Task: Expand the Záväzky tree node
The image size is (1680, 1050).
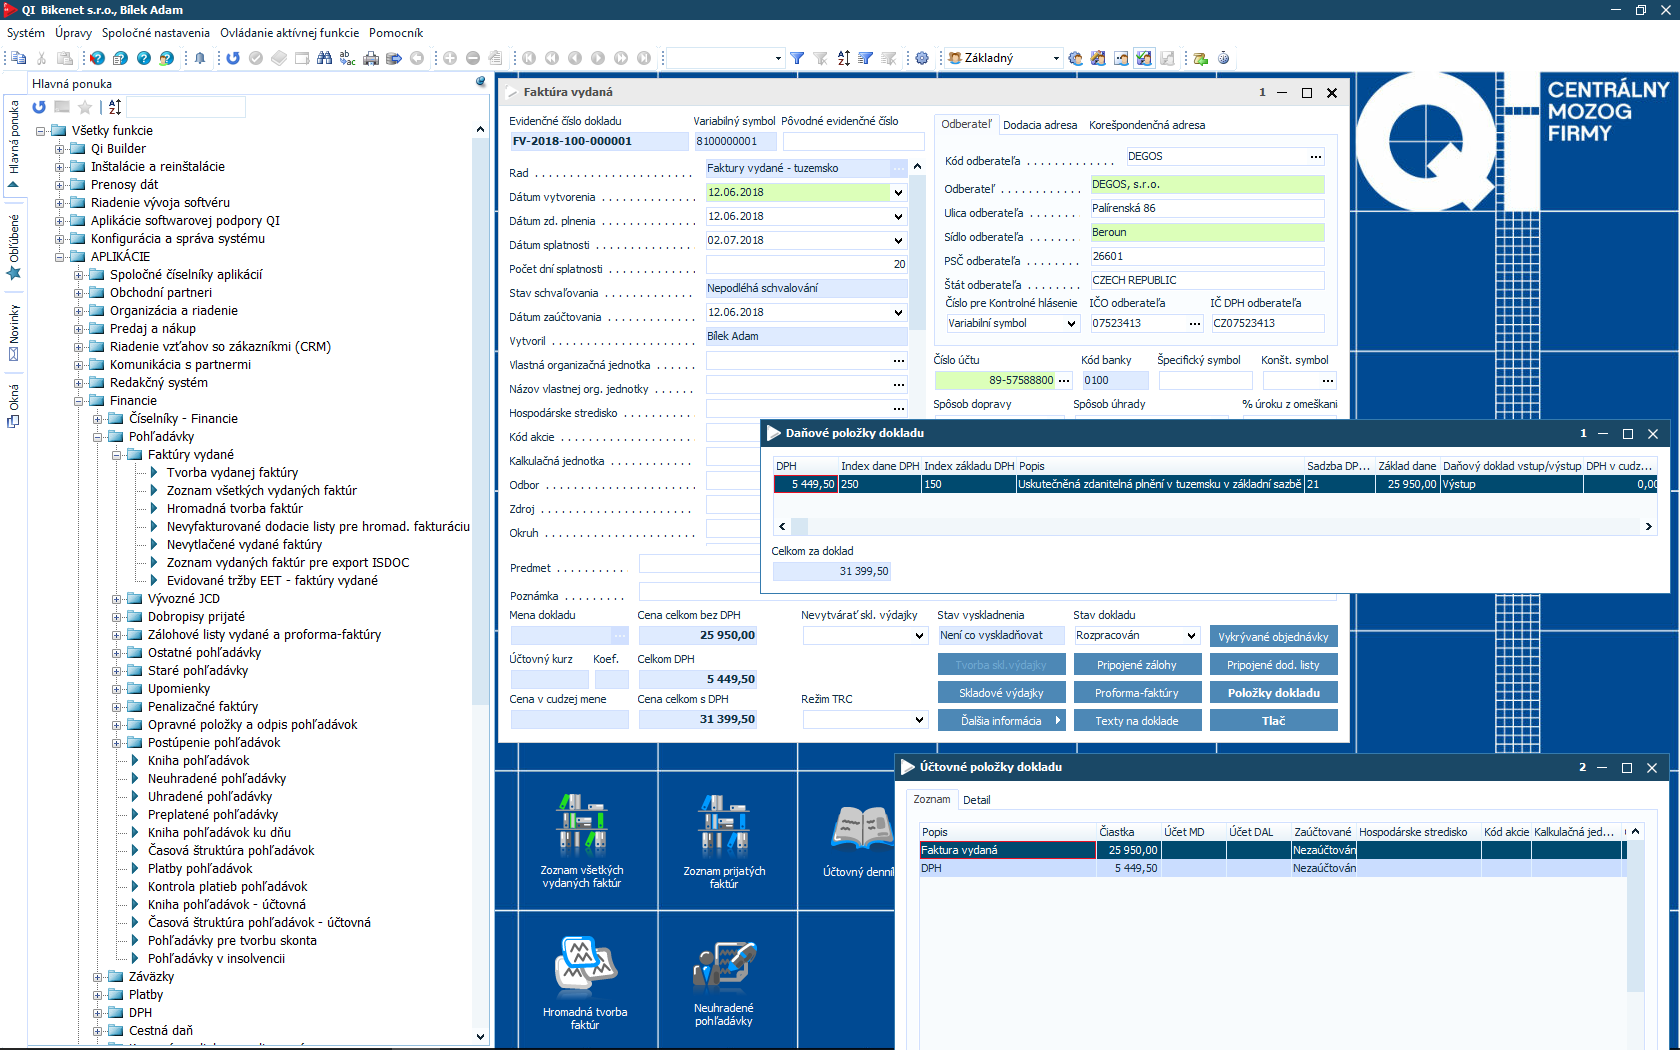Action: [x=98, y=977]
